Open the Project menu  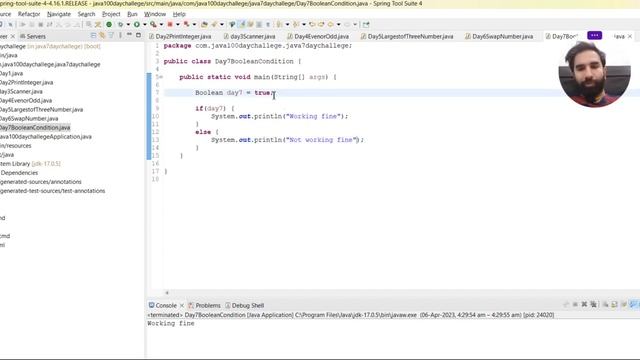click(x=111, y=14)
